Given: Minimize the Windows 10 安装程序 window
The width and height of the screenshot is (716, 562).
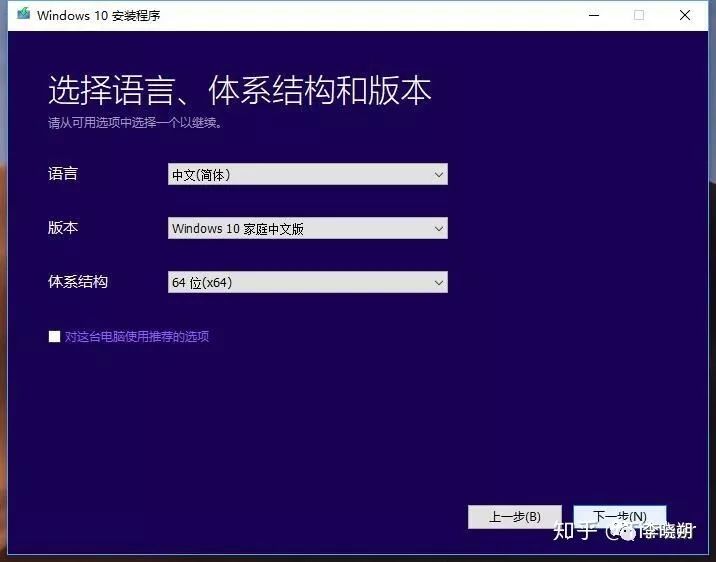Looking at the screenshot, I should 594,15.
